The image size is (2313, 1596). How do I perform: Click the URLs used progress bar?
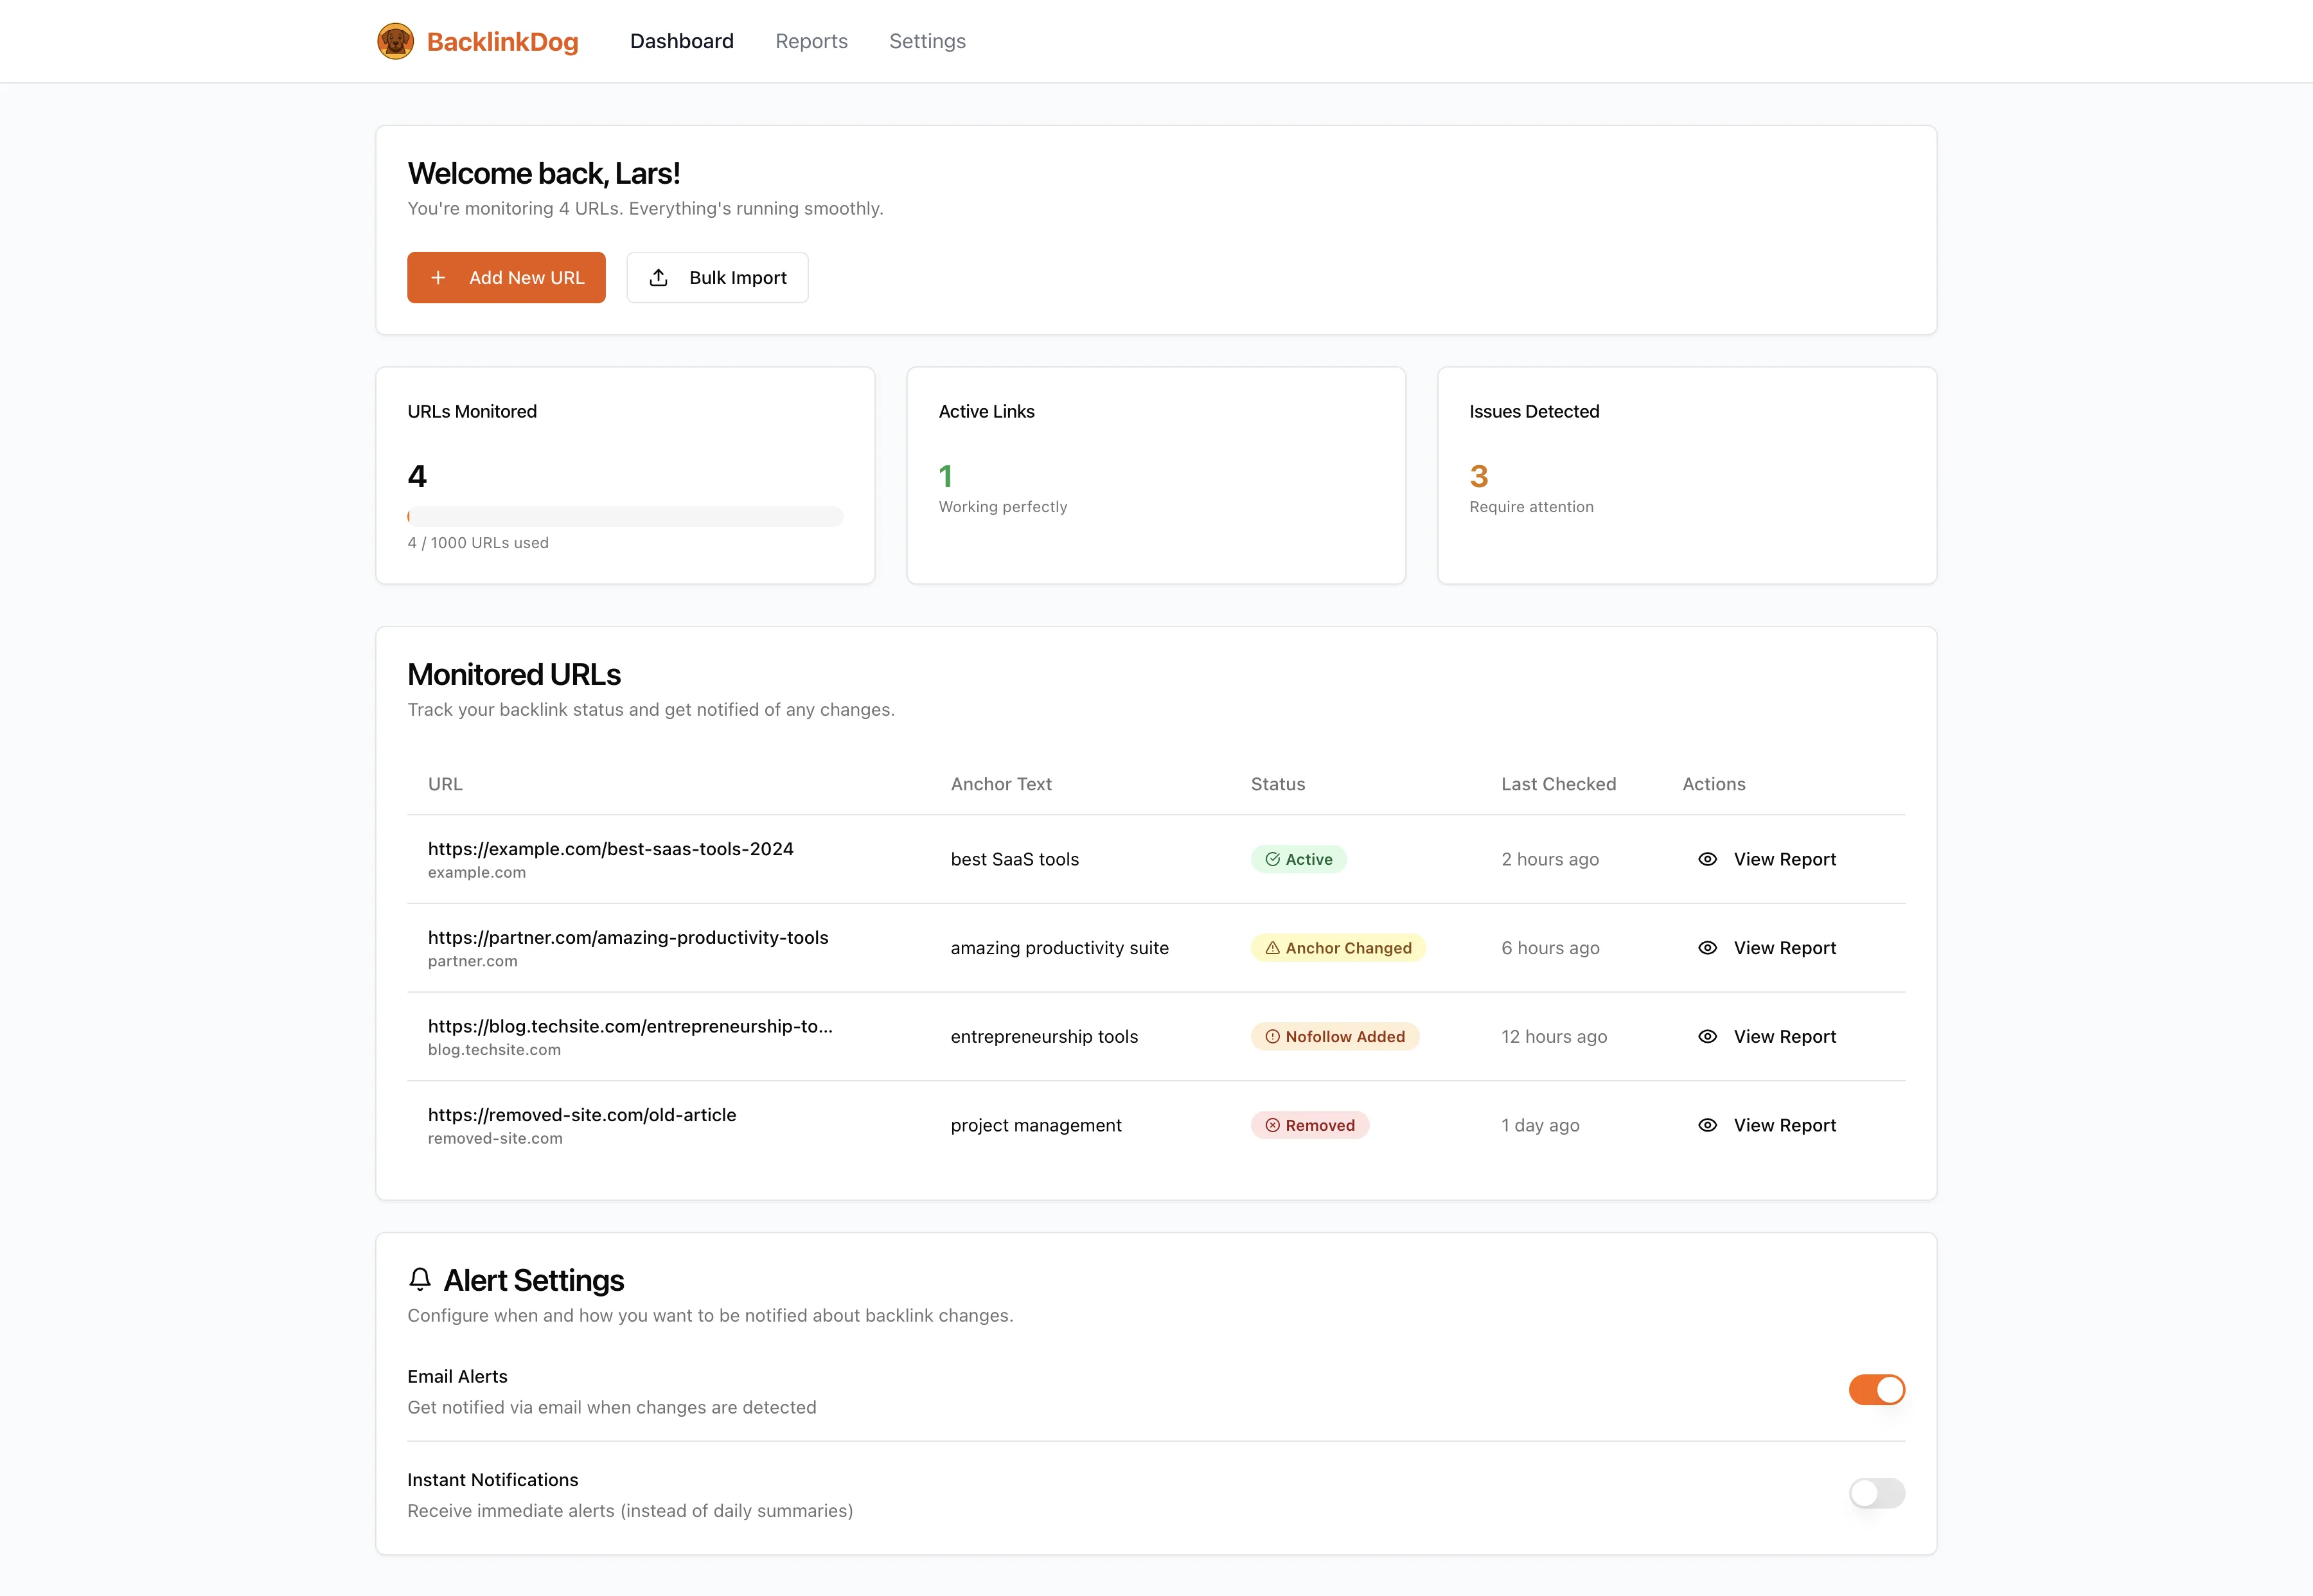click(x=625, y=517)
